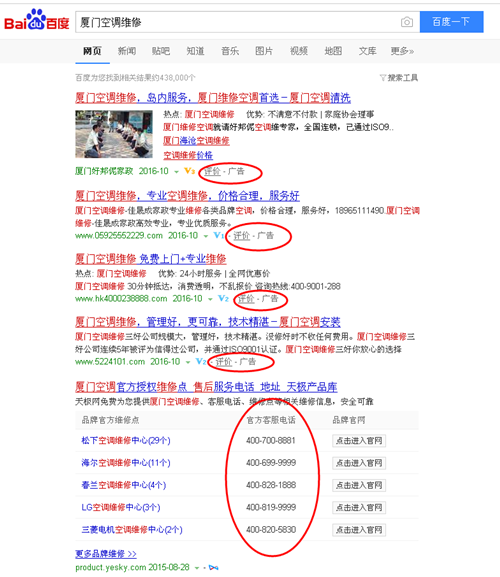Expand dropdown arrow after www.hk4000238888.com
Image resolution: width=500 pixels, height=577 pixels.
(210, 299)
